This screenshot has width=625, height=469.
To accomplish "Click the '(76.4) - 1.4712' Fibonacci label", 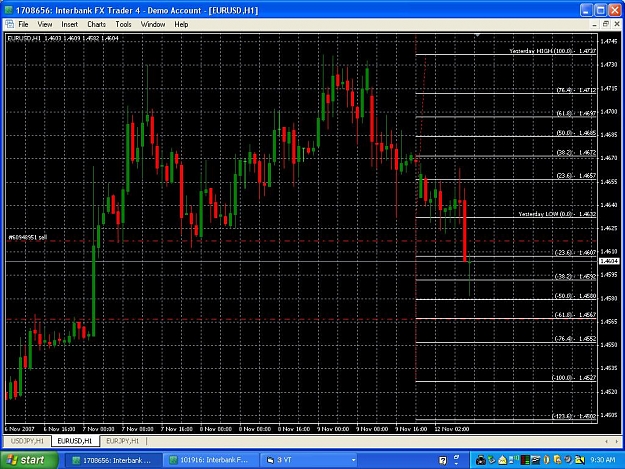I will (x=576, y=90).
